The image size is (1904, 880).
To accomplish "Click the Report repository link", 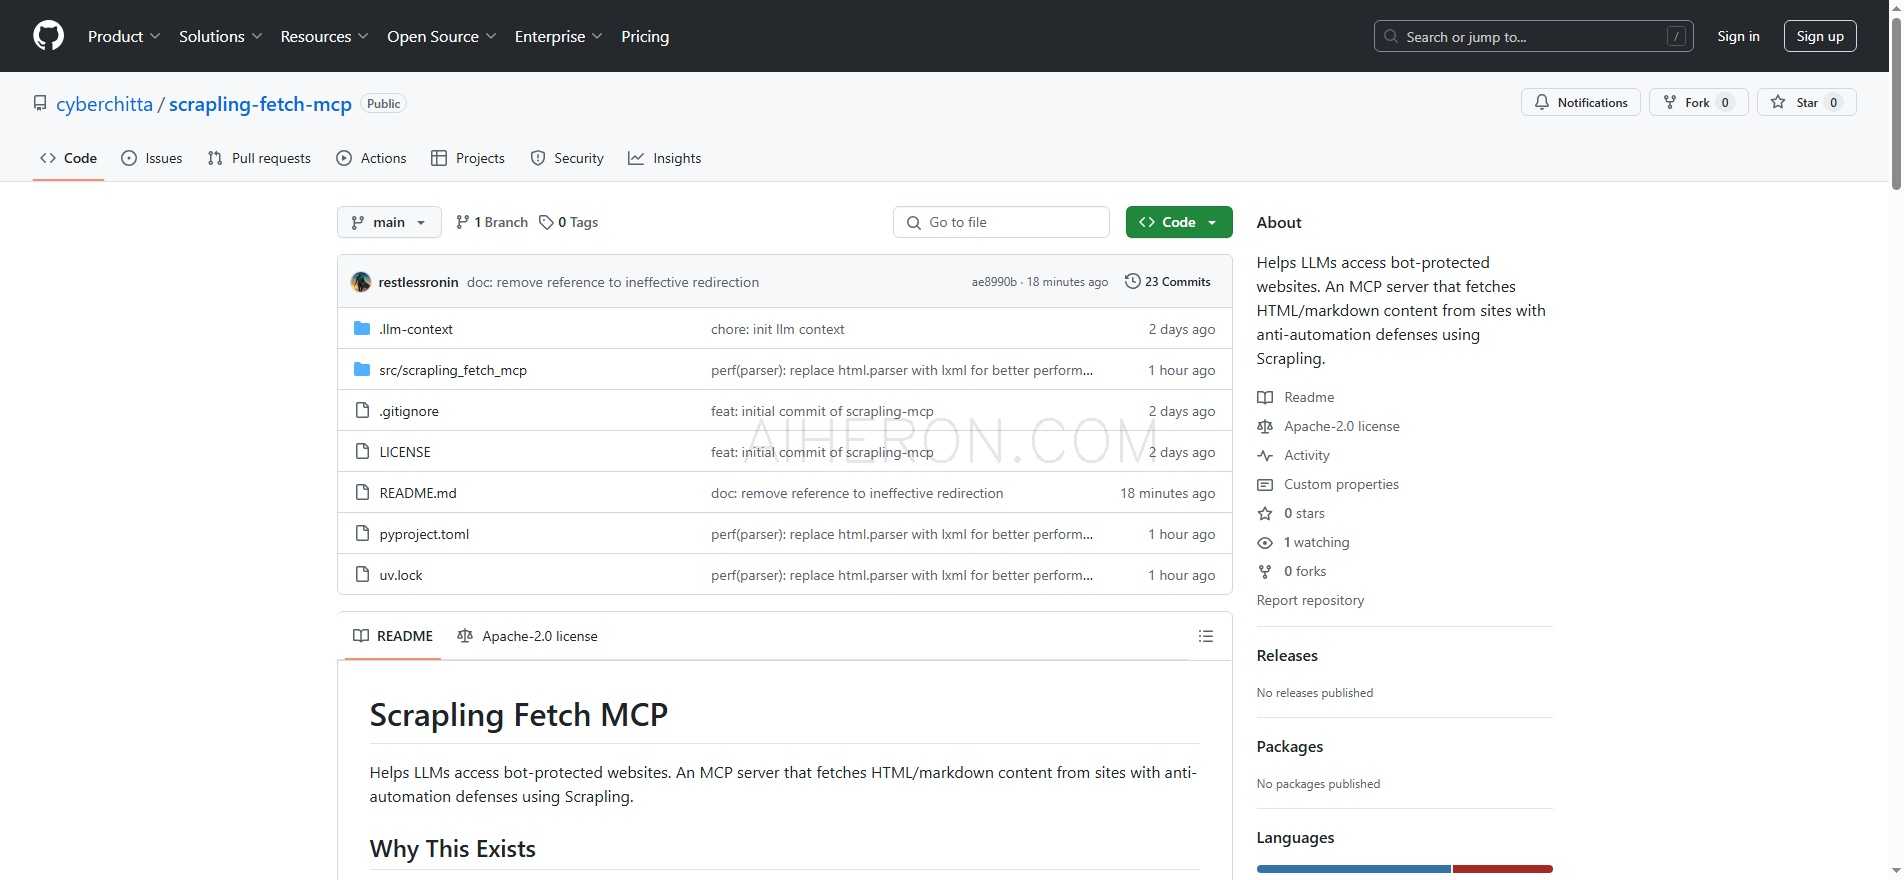I will (1310, 600).
